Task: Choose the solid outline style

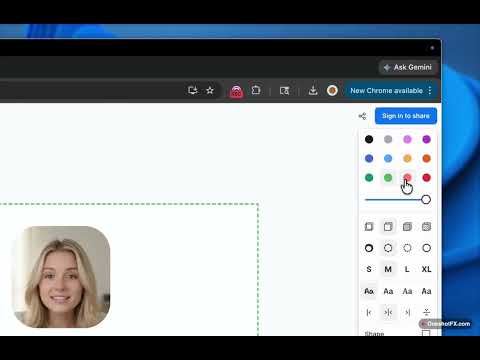Action: coord(426,248)
